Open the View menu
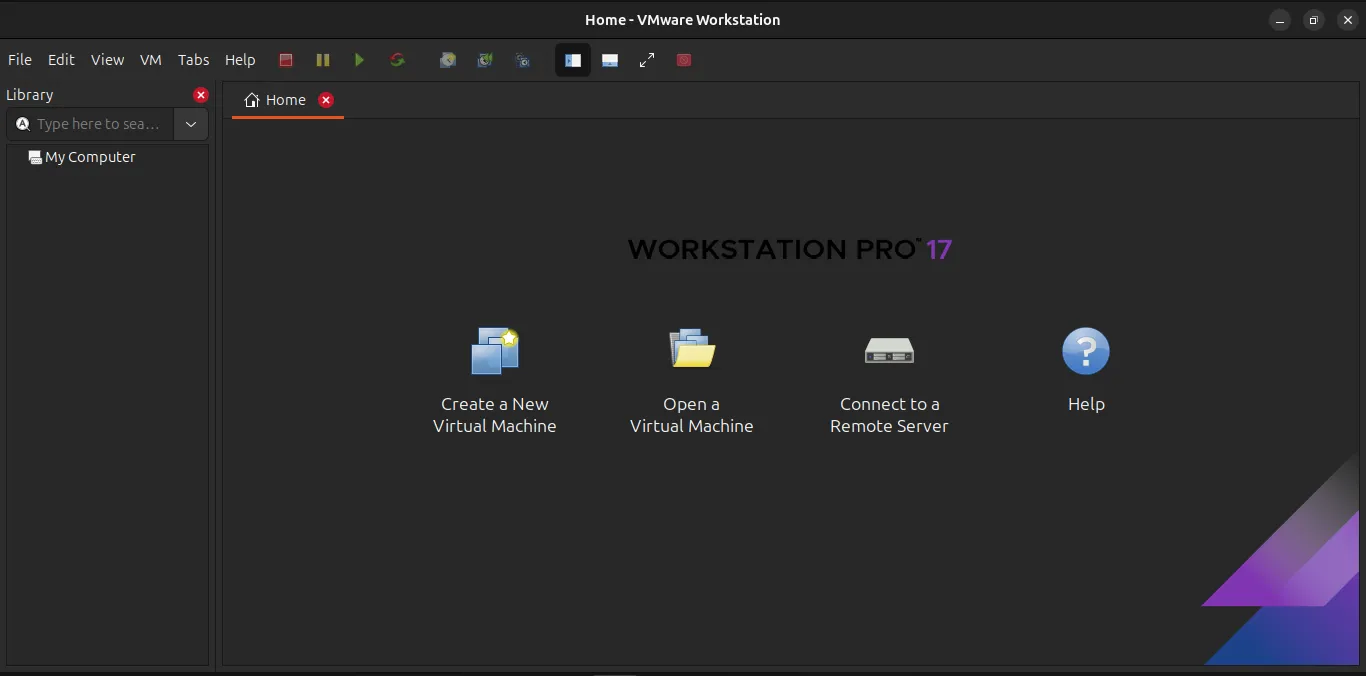 coord(107,60)
